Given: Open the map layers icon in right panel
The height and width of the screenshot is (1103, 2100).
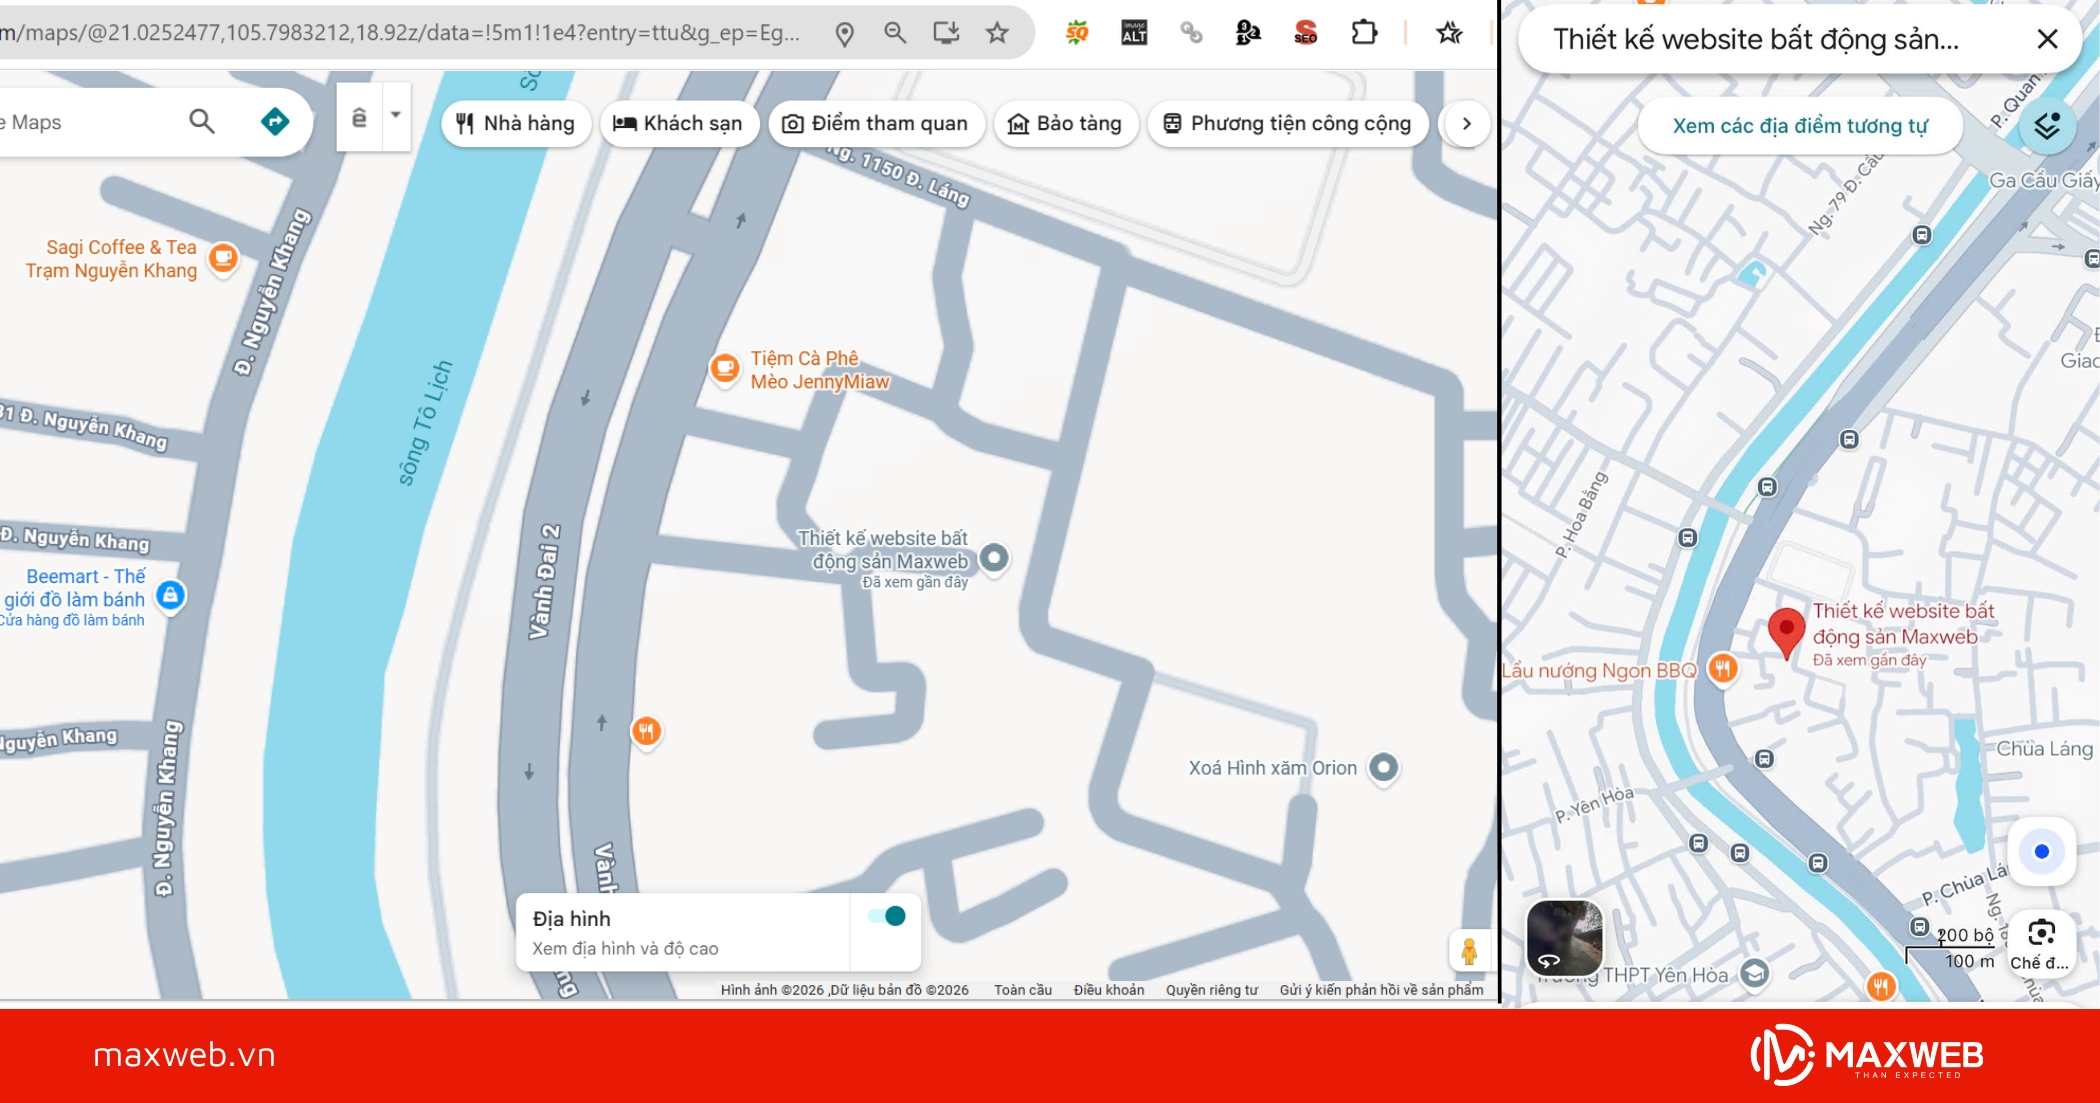Looking at the screenshot, I should [2046, 126].
